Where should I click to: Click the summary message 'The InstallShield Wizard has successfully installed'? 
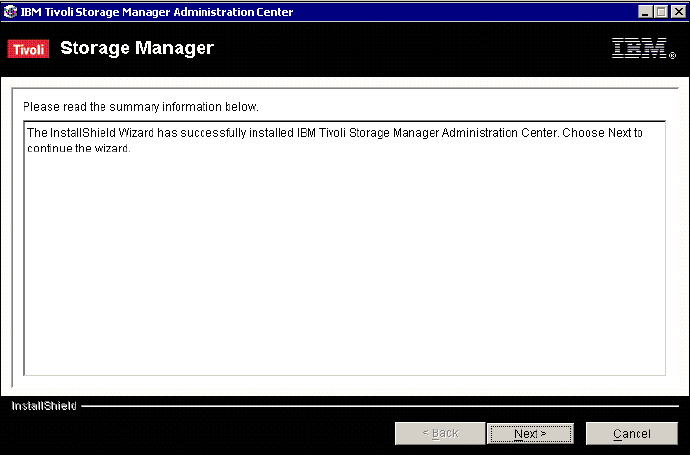334,140
